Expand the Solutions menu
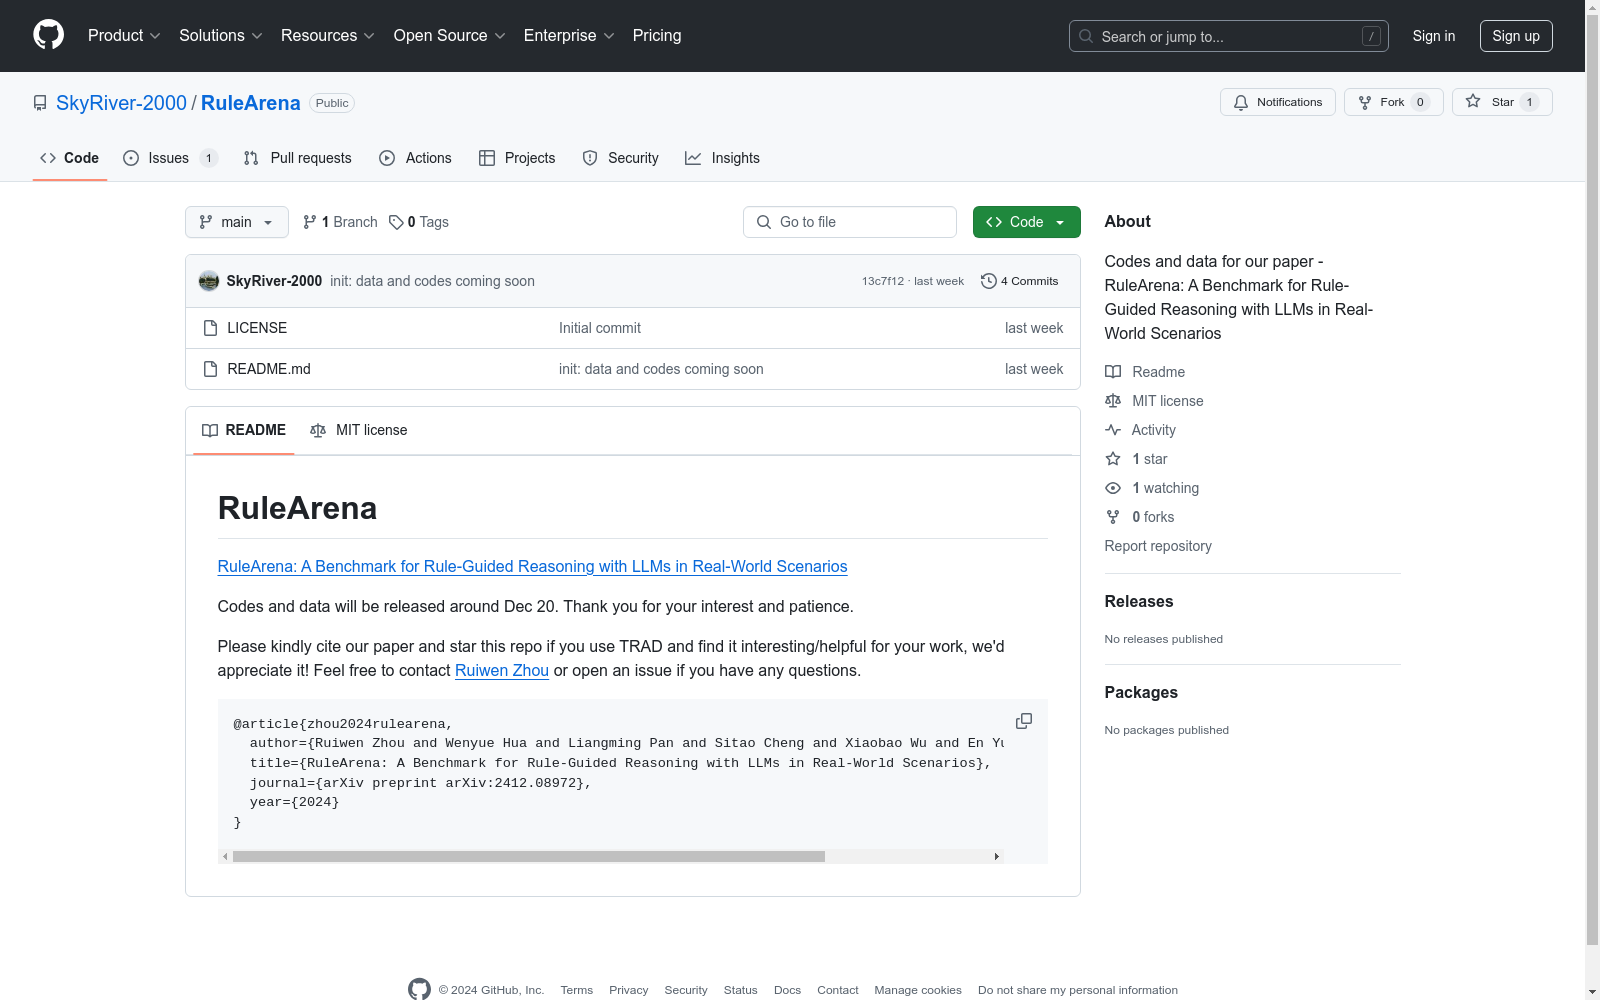The height and width of the screenshot is (1000, 1600). 221,35
